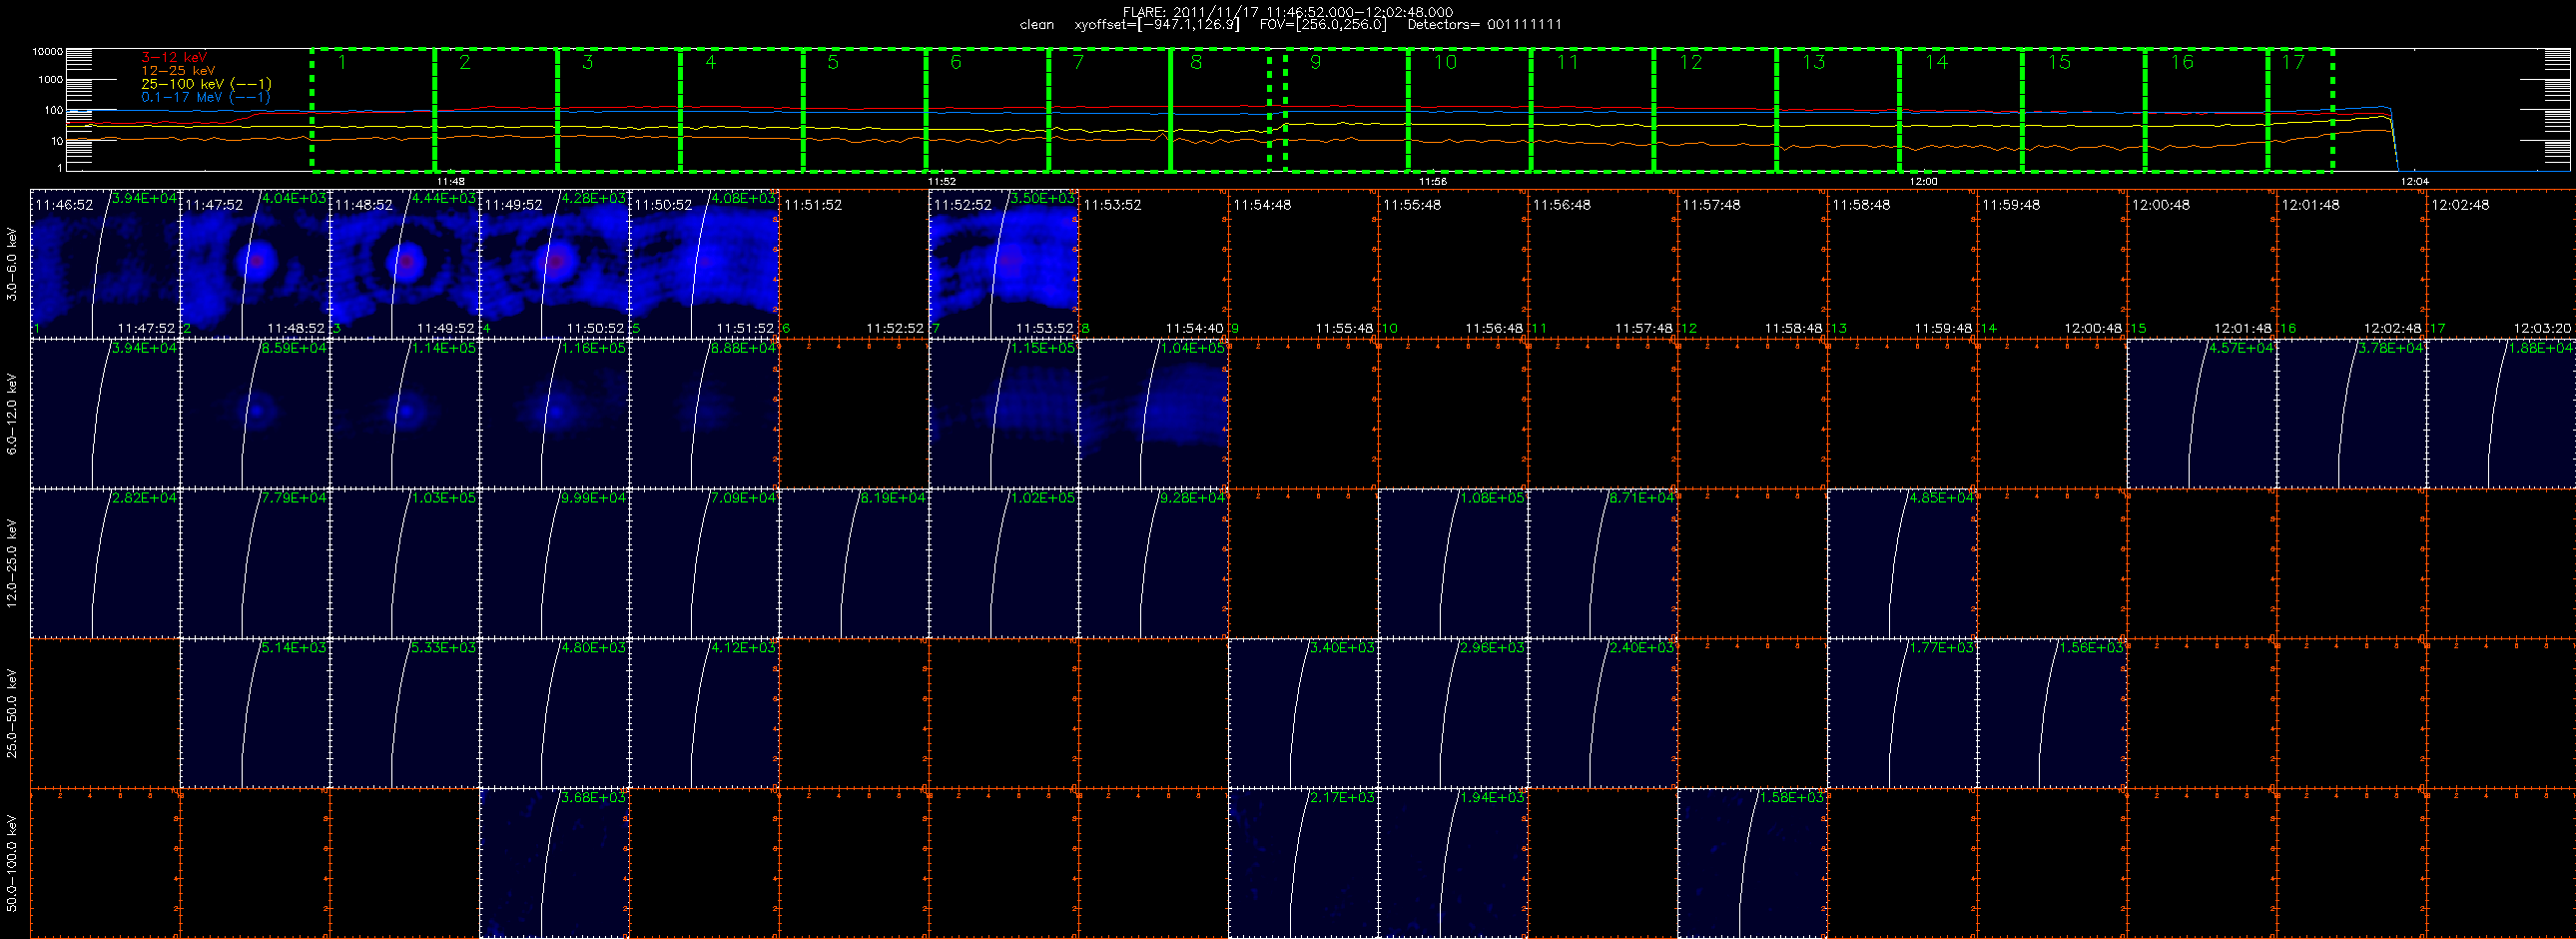Click the 12:03:20 end time label

(x=2542, y=328)
